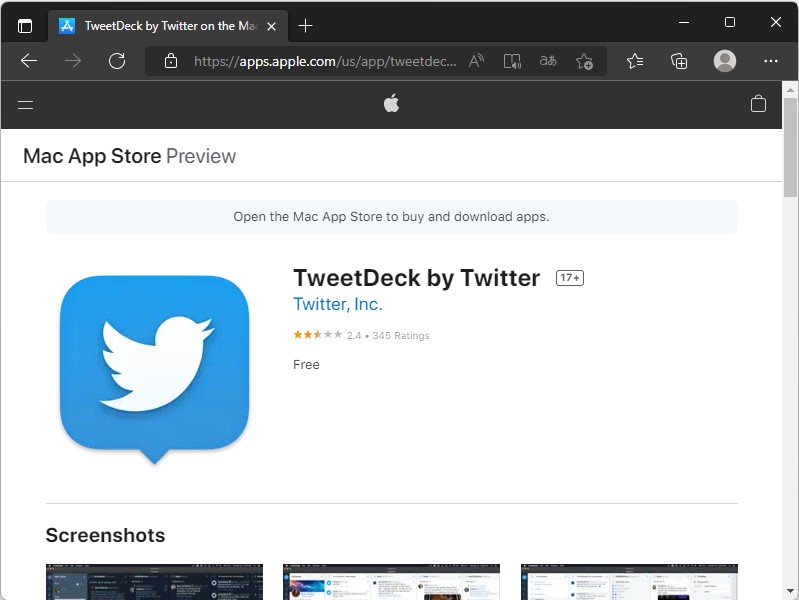Viewport: 799px width, 600px height.
Task: Refresh the current page
Action: pos(117,61)
